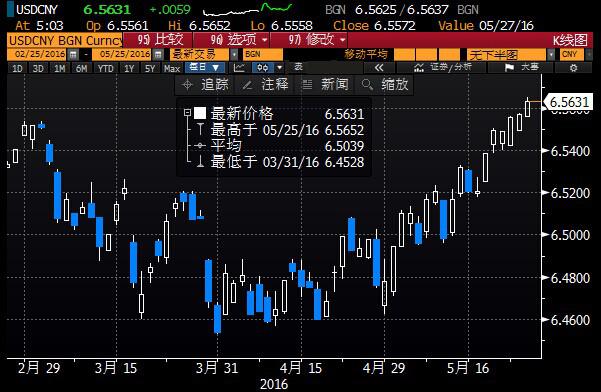
Task: Open chart settings gear icon
Action: 573,68
